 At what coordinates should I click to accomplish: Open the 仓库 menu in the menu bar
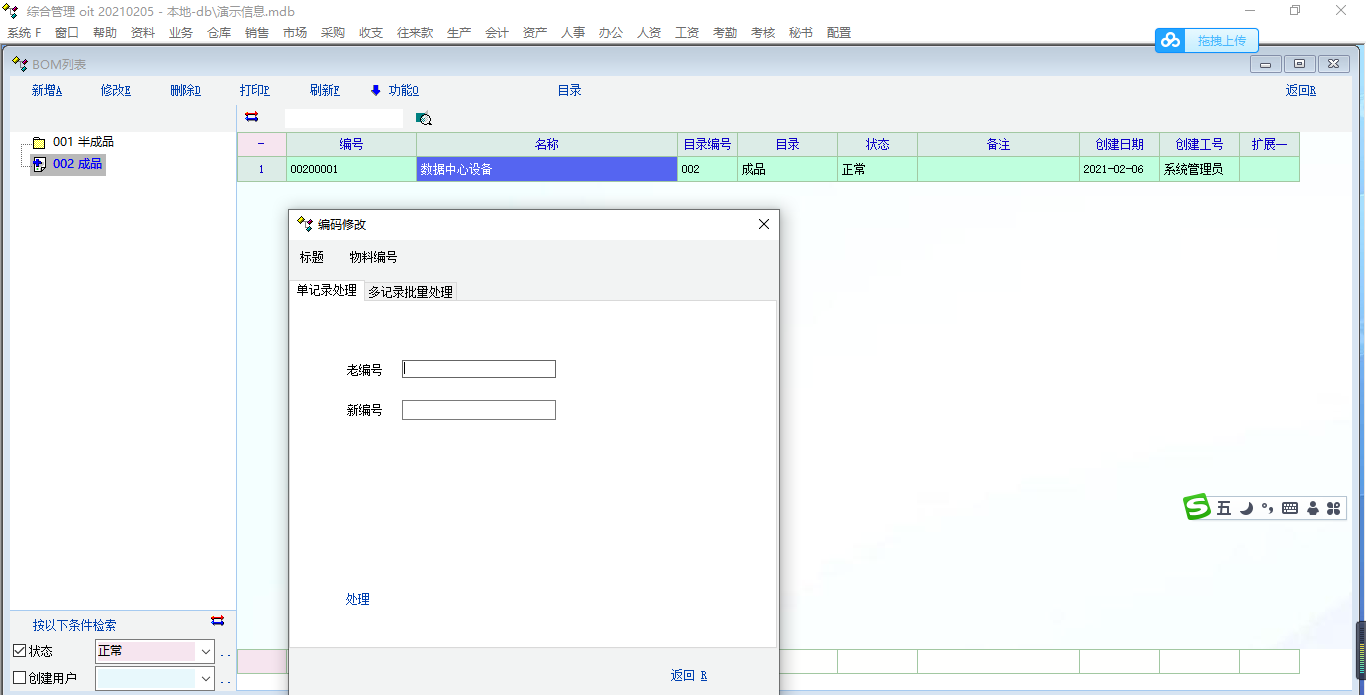point(219,33)
